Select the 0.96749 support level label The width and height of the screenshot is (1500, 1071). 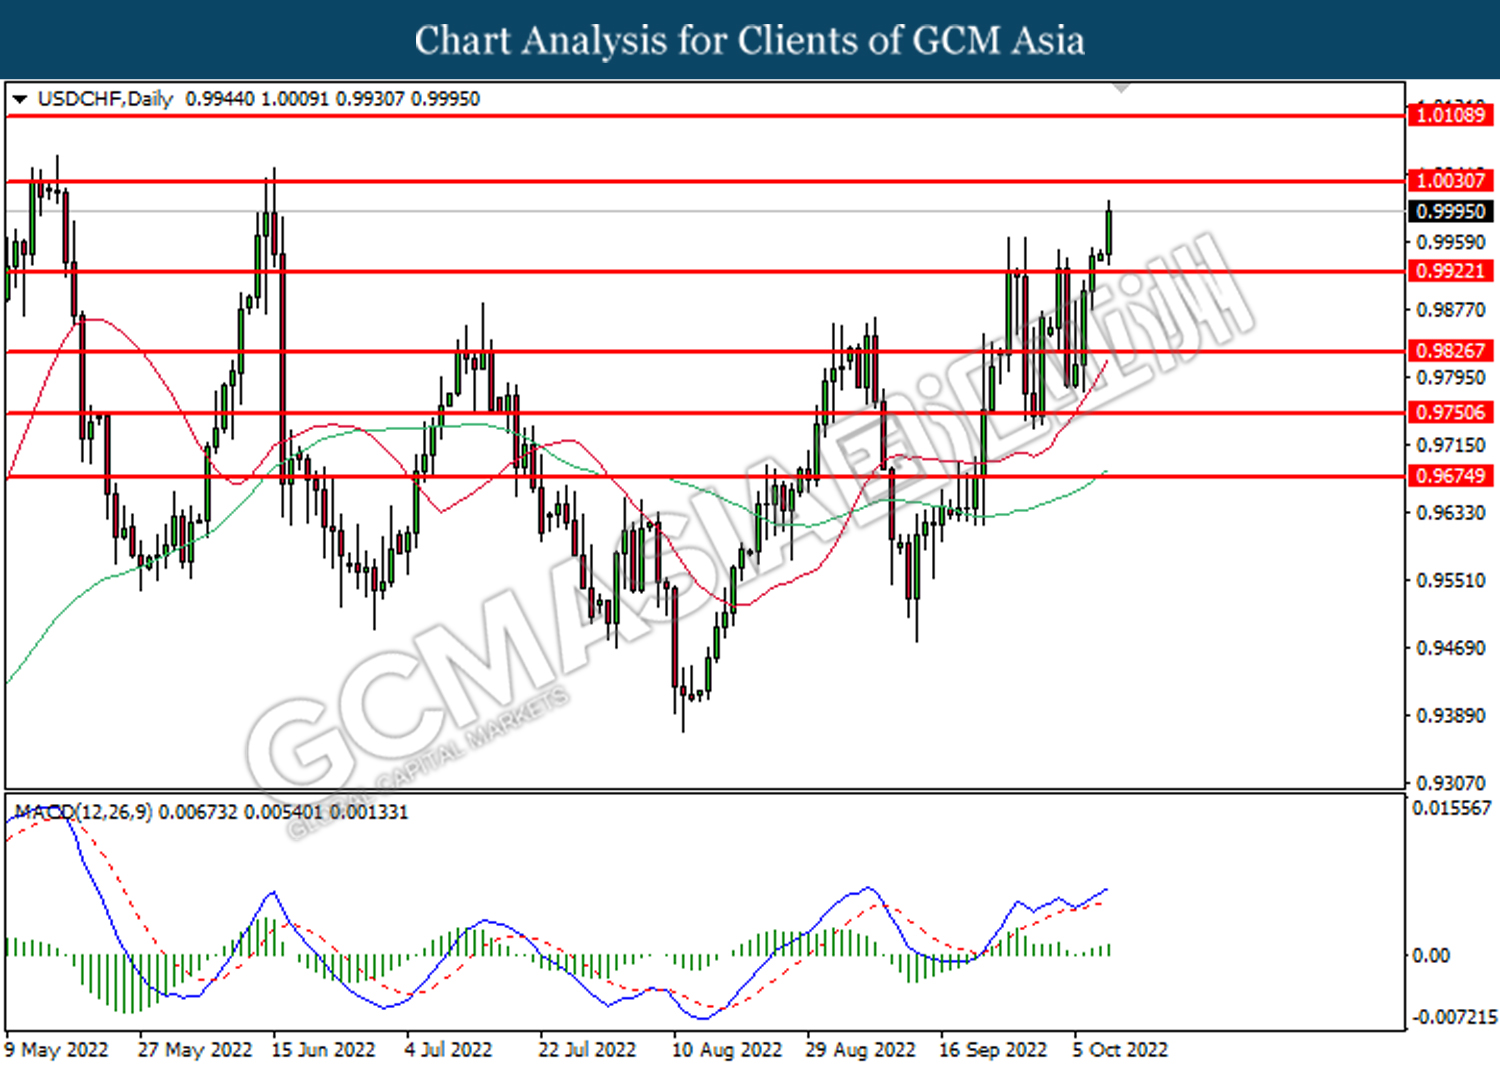point(1450,476)
